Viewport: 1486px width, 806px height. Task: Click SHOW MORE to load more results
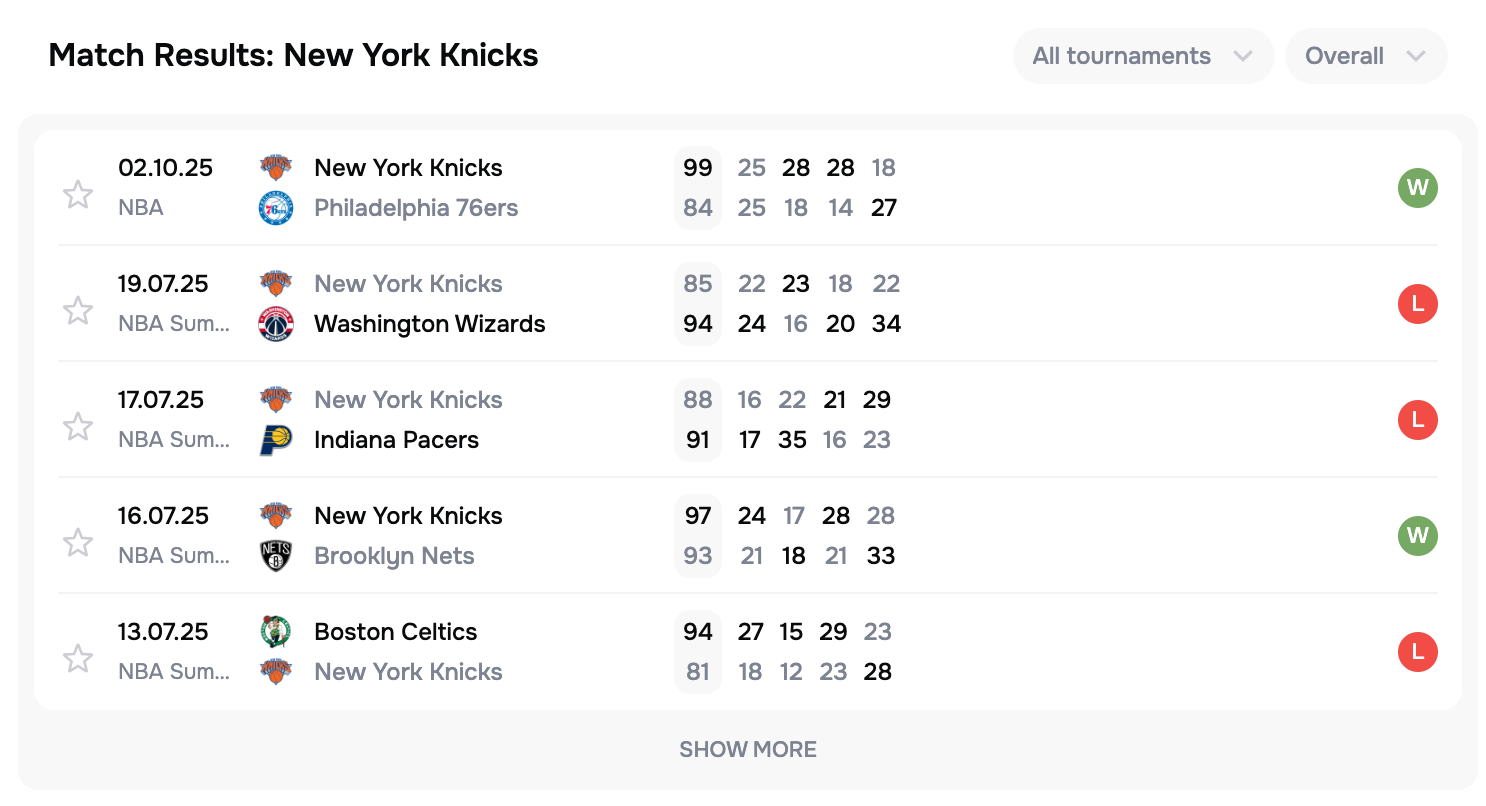748,749
